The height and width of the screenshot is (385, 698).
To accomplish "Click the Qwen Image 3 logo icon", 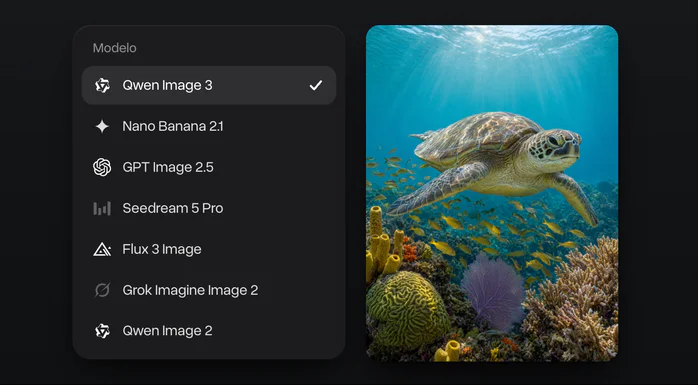I will pyautogui.click(x=102, y=85).
